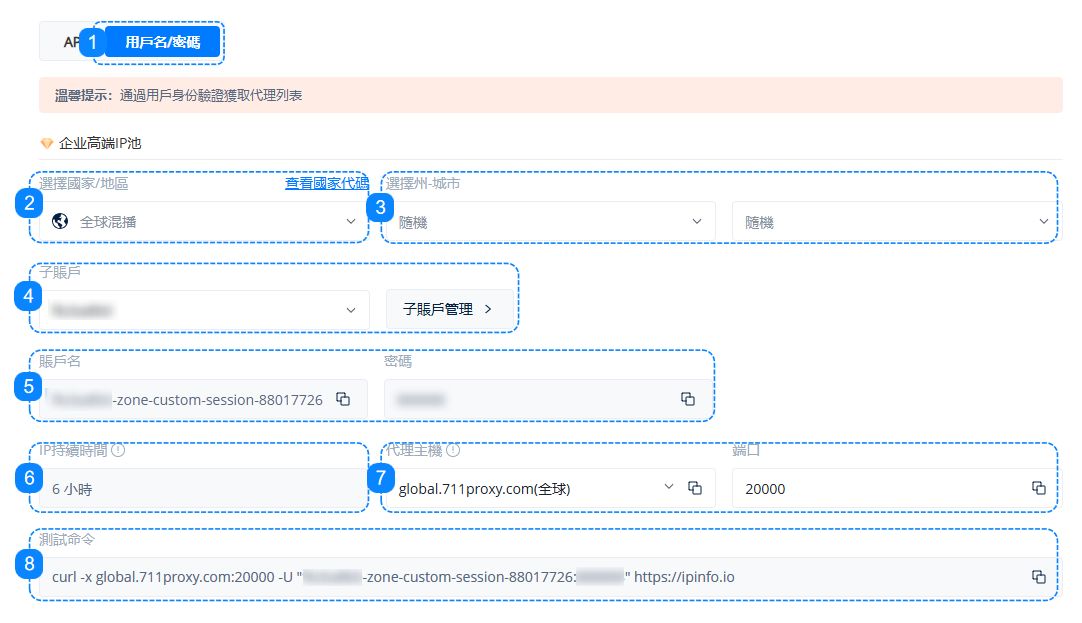Copy the account name (賬戶名) value
The height and width of the screenshot is (623, 1082).
343,399
